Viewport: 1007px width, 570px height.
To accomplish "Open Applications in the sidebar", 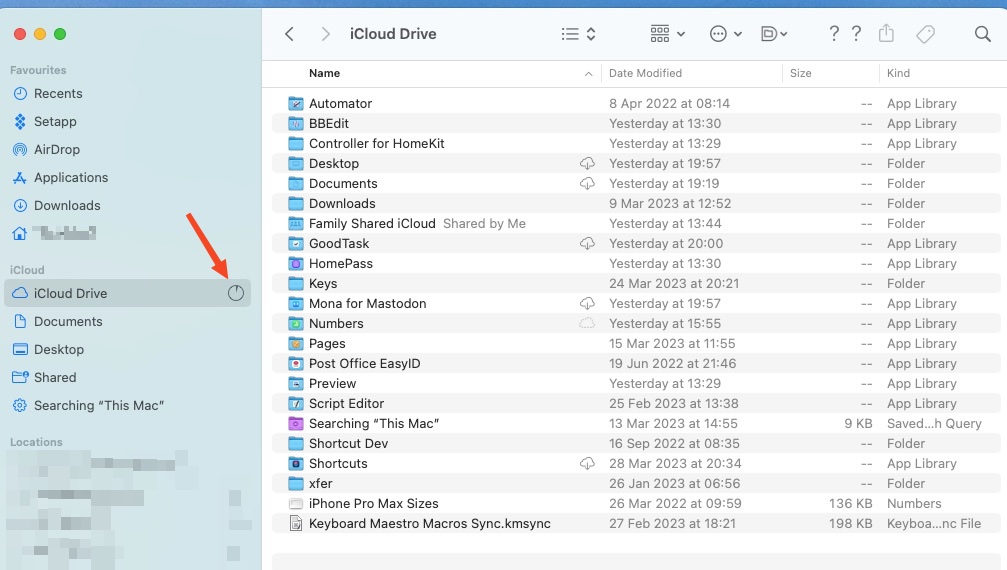I will click(71, 178).
